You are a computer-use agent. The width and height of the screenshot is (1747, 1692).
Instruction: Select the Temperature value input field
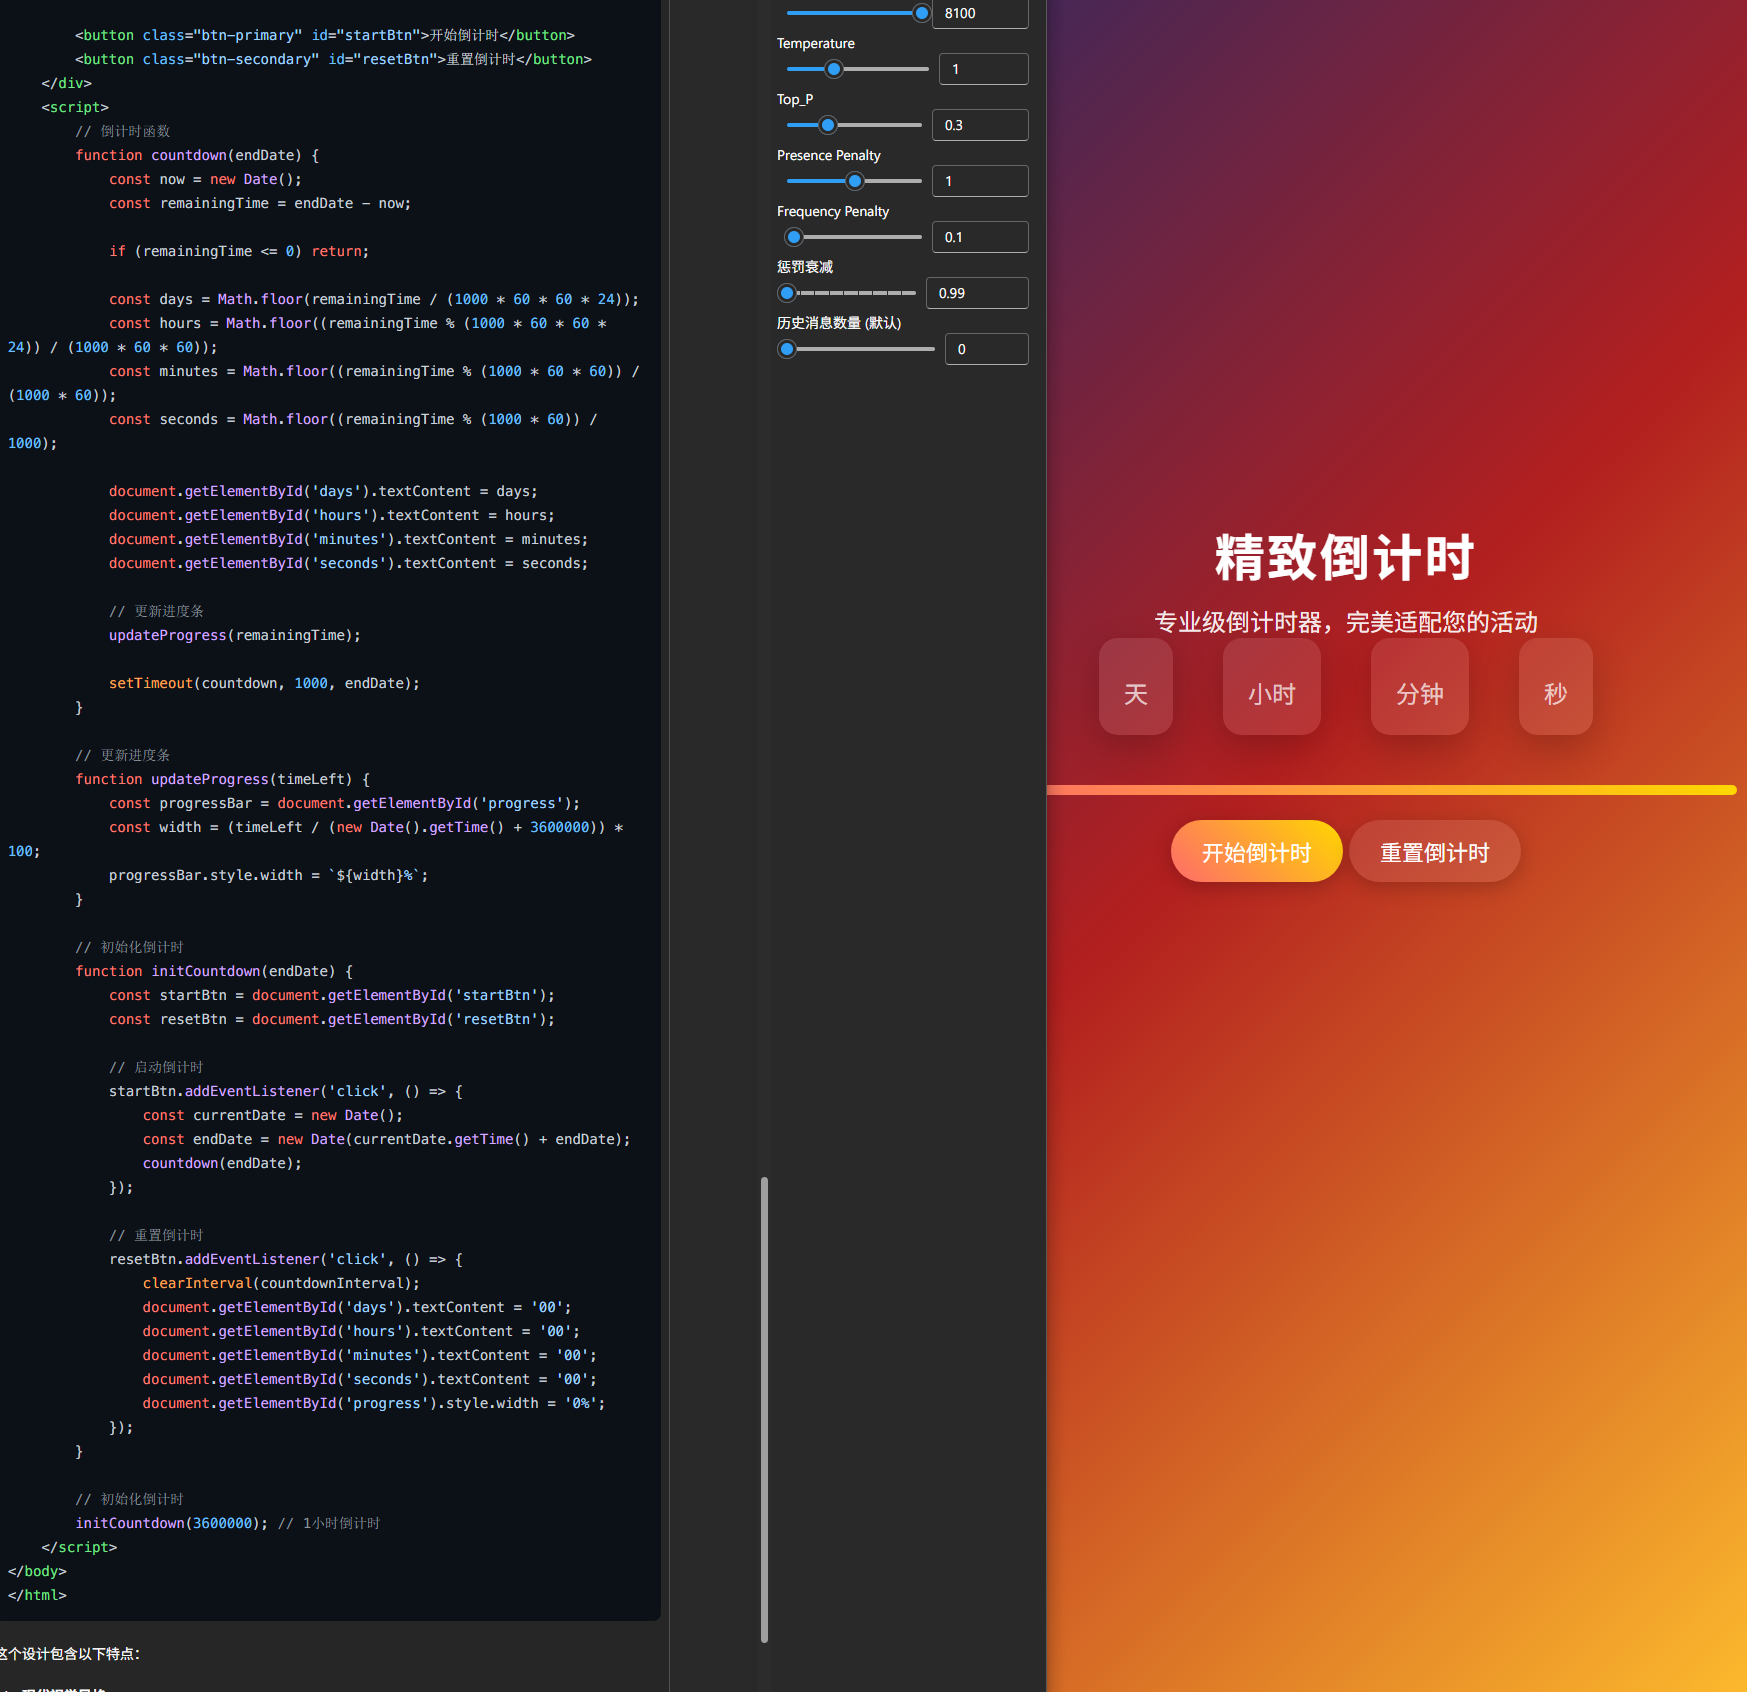(x=983, y=69)
